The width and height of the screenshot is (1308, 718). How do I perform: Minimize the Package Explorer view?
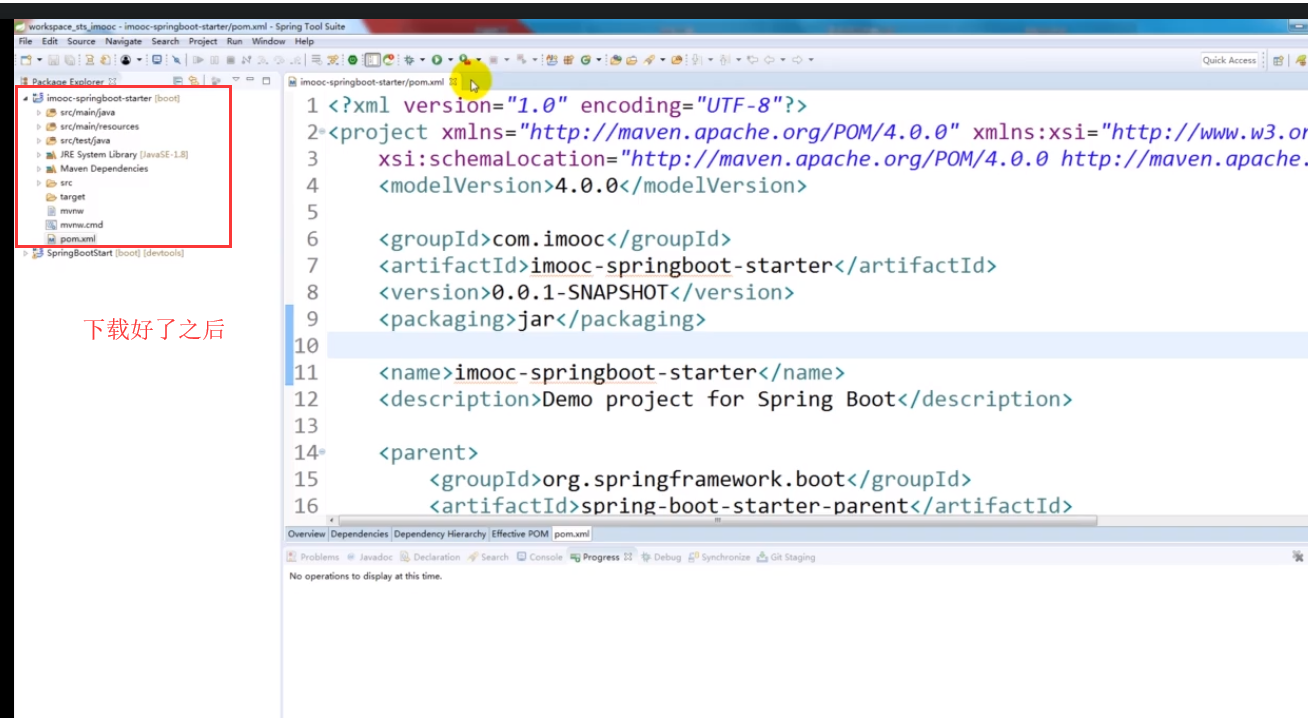point(250,80)
